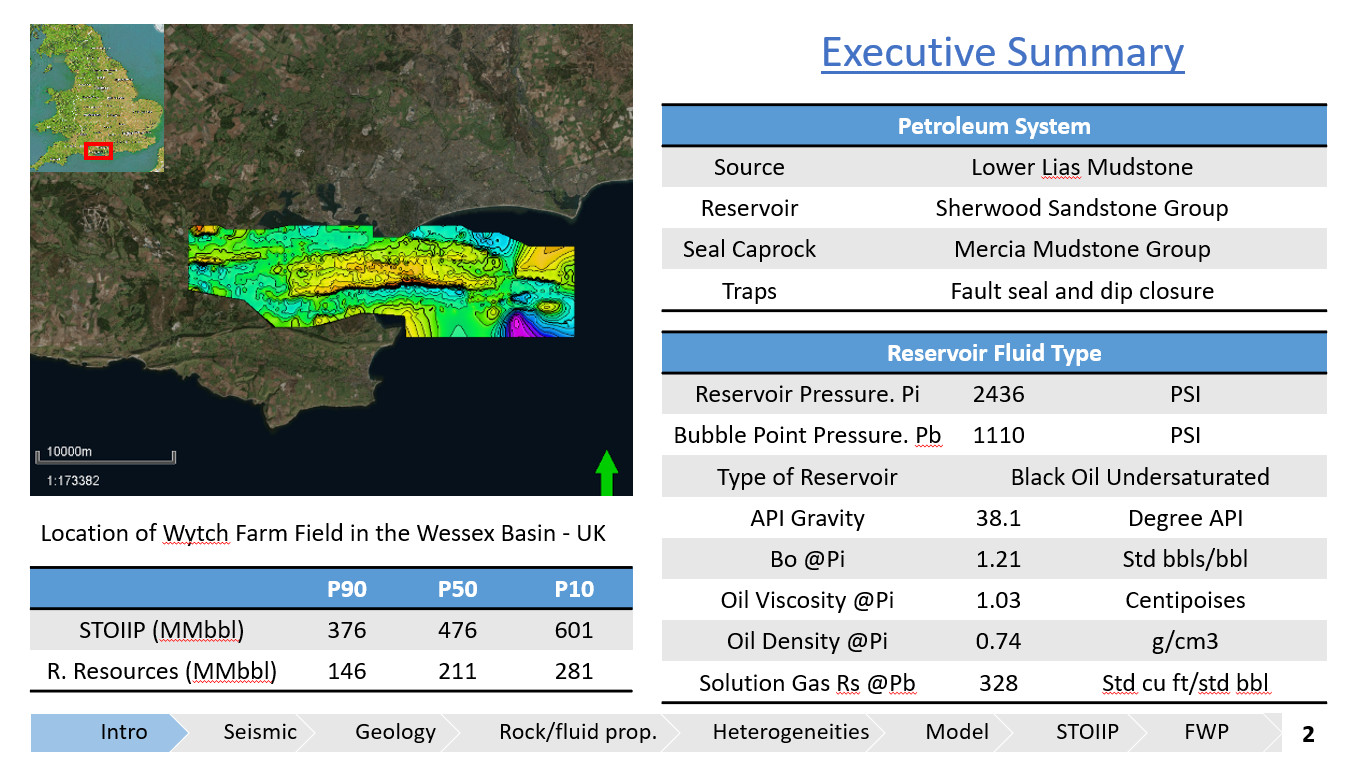1353x760 pixels.
Task: Click the Bubble Point Pressure. Pb label
Action: (807, 435)
